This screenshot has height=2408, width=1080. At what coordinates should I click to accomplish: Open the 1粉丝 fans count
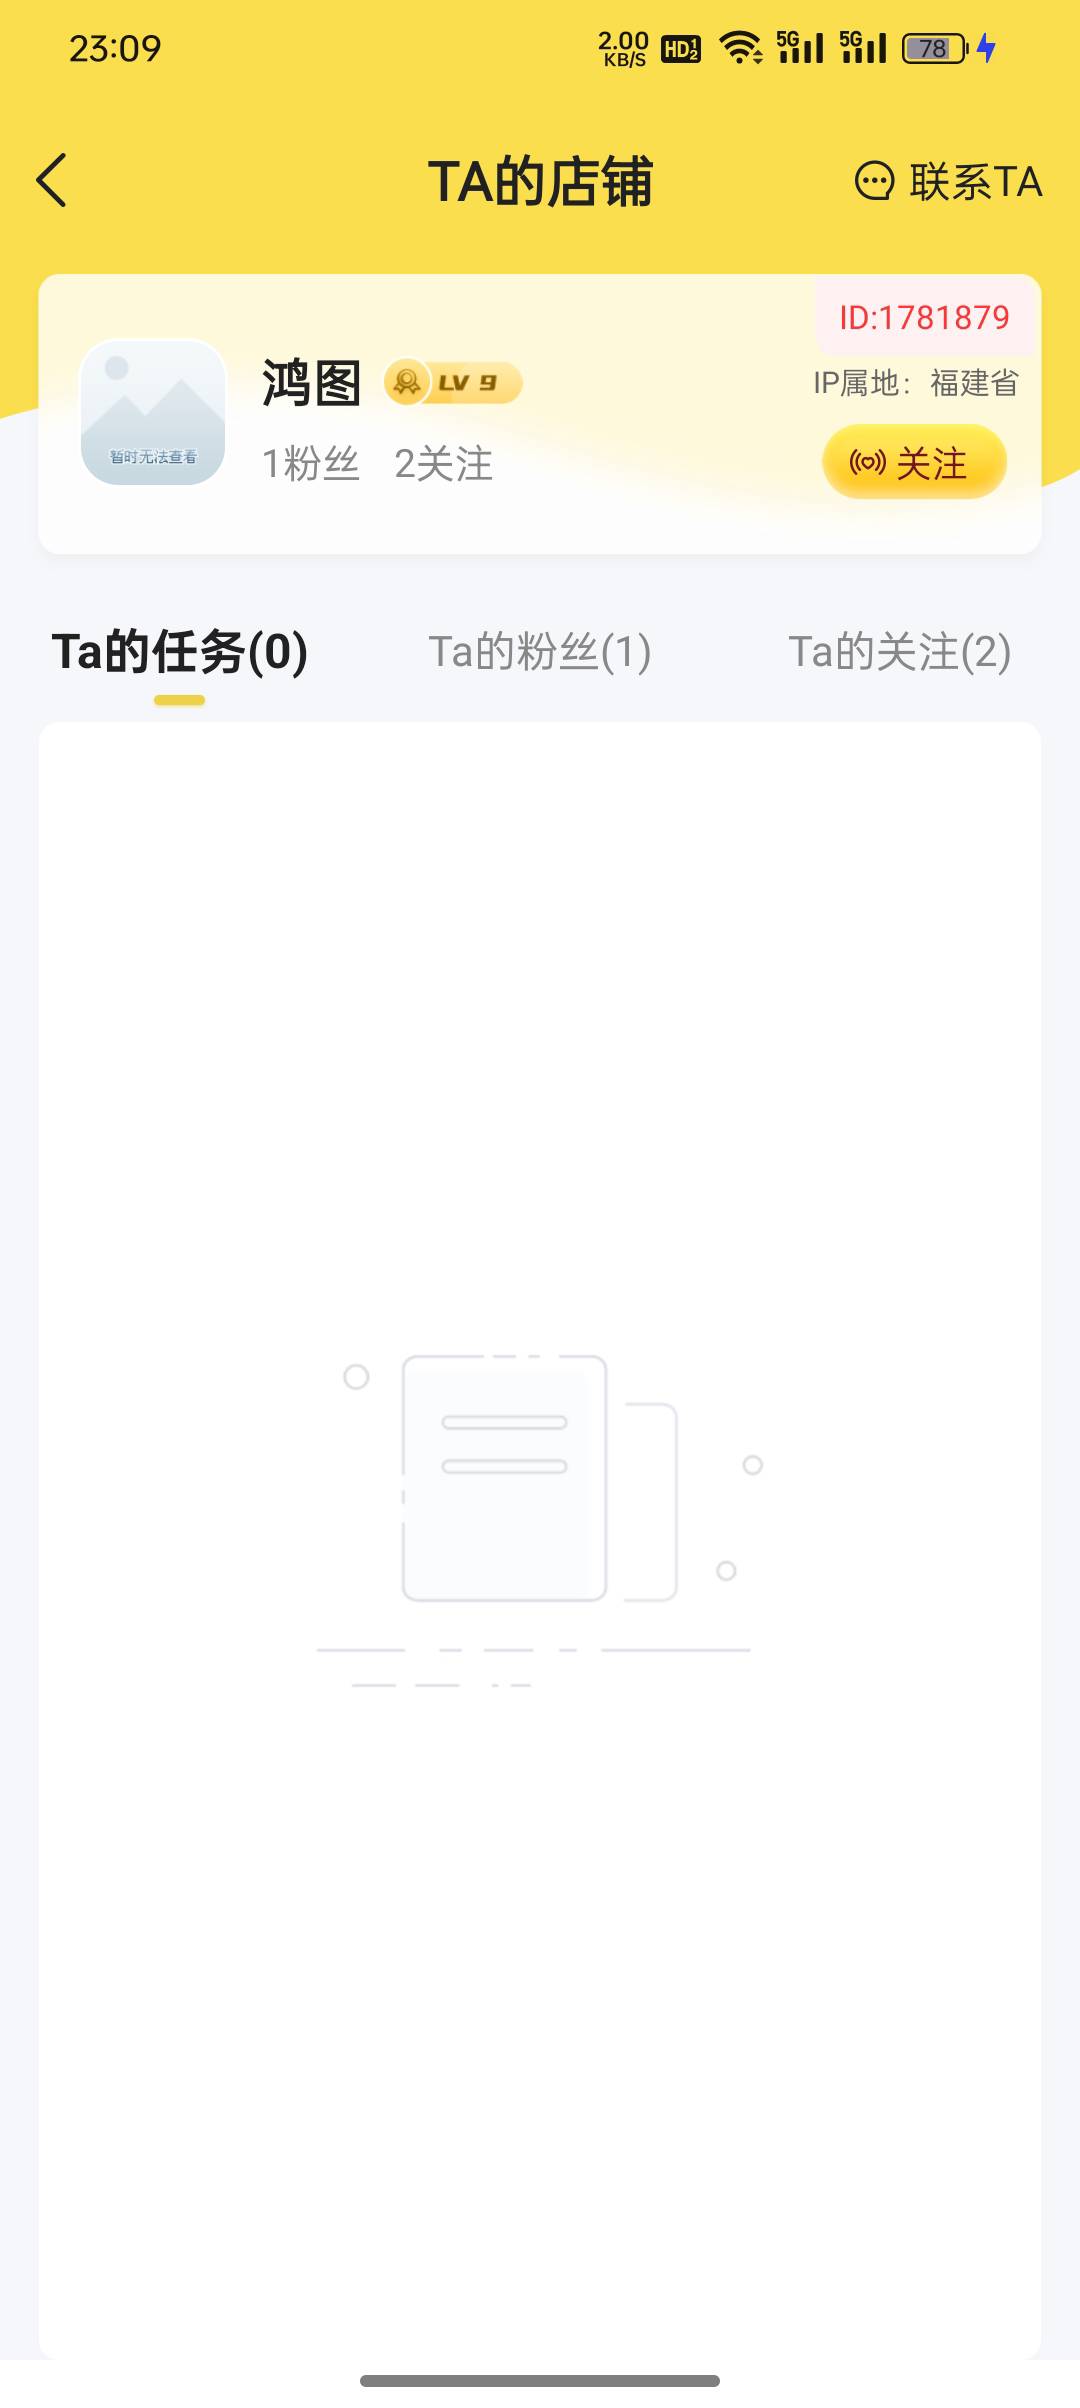pos(310,464)
